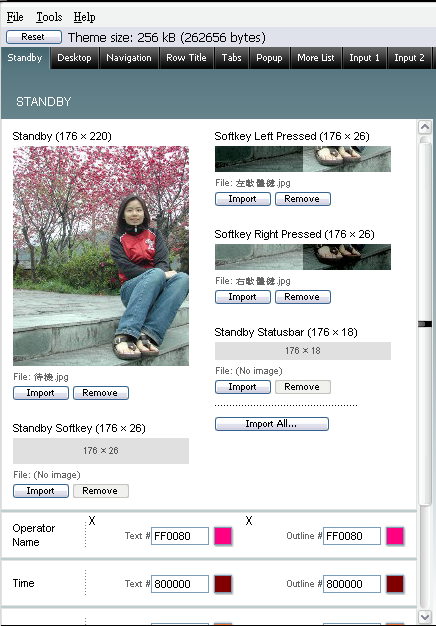Open the File menu
The height and width of the screenshot is (626, 436).
pos(15,17)
